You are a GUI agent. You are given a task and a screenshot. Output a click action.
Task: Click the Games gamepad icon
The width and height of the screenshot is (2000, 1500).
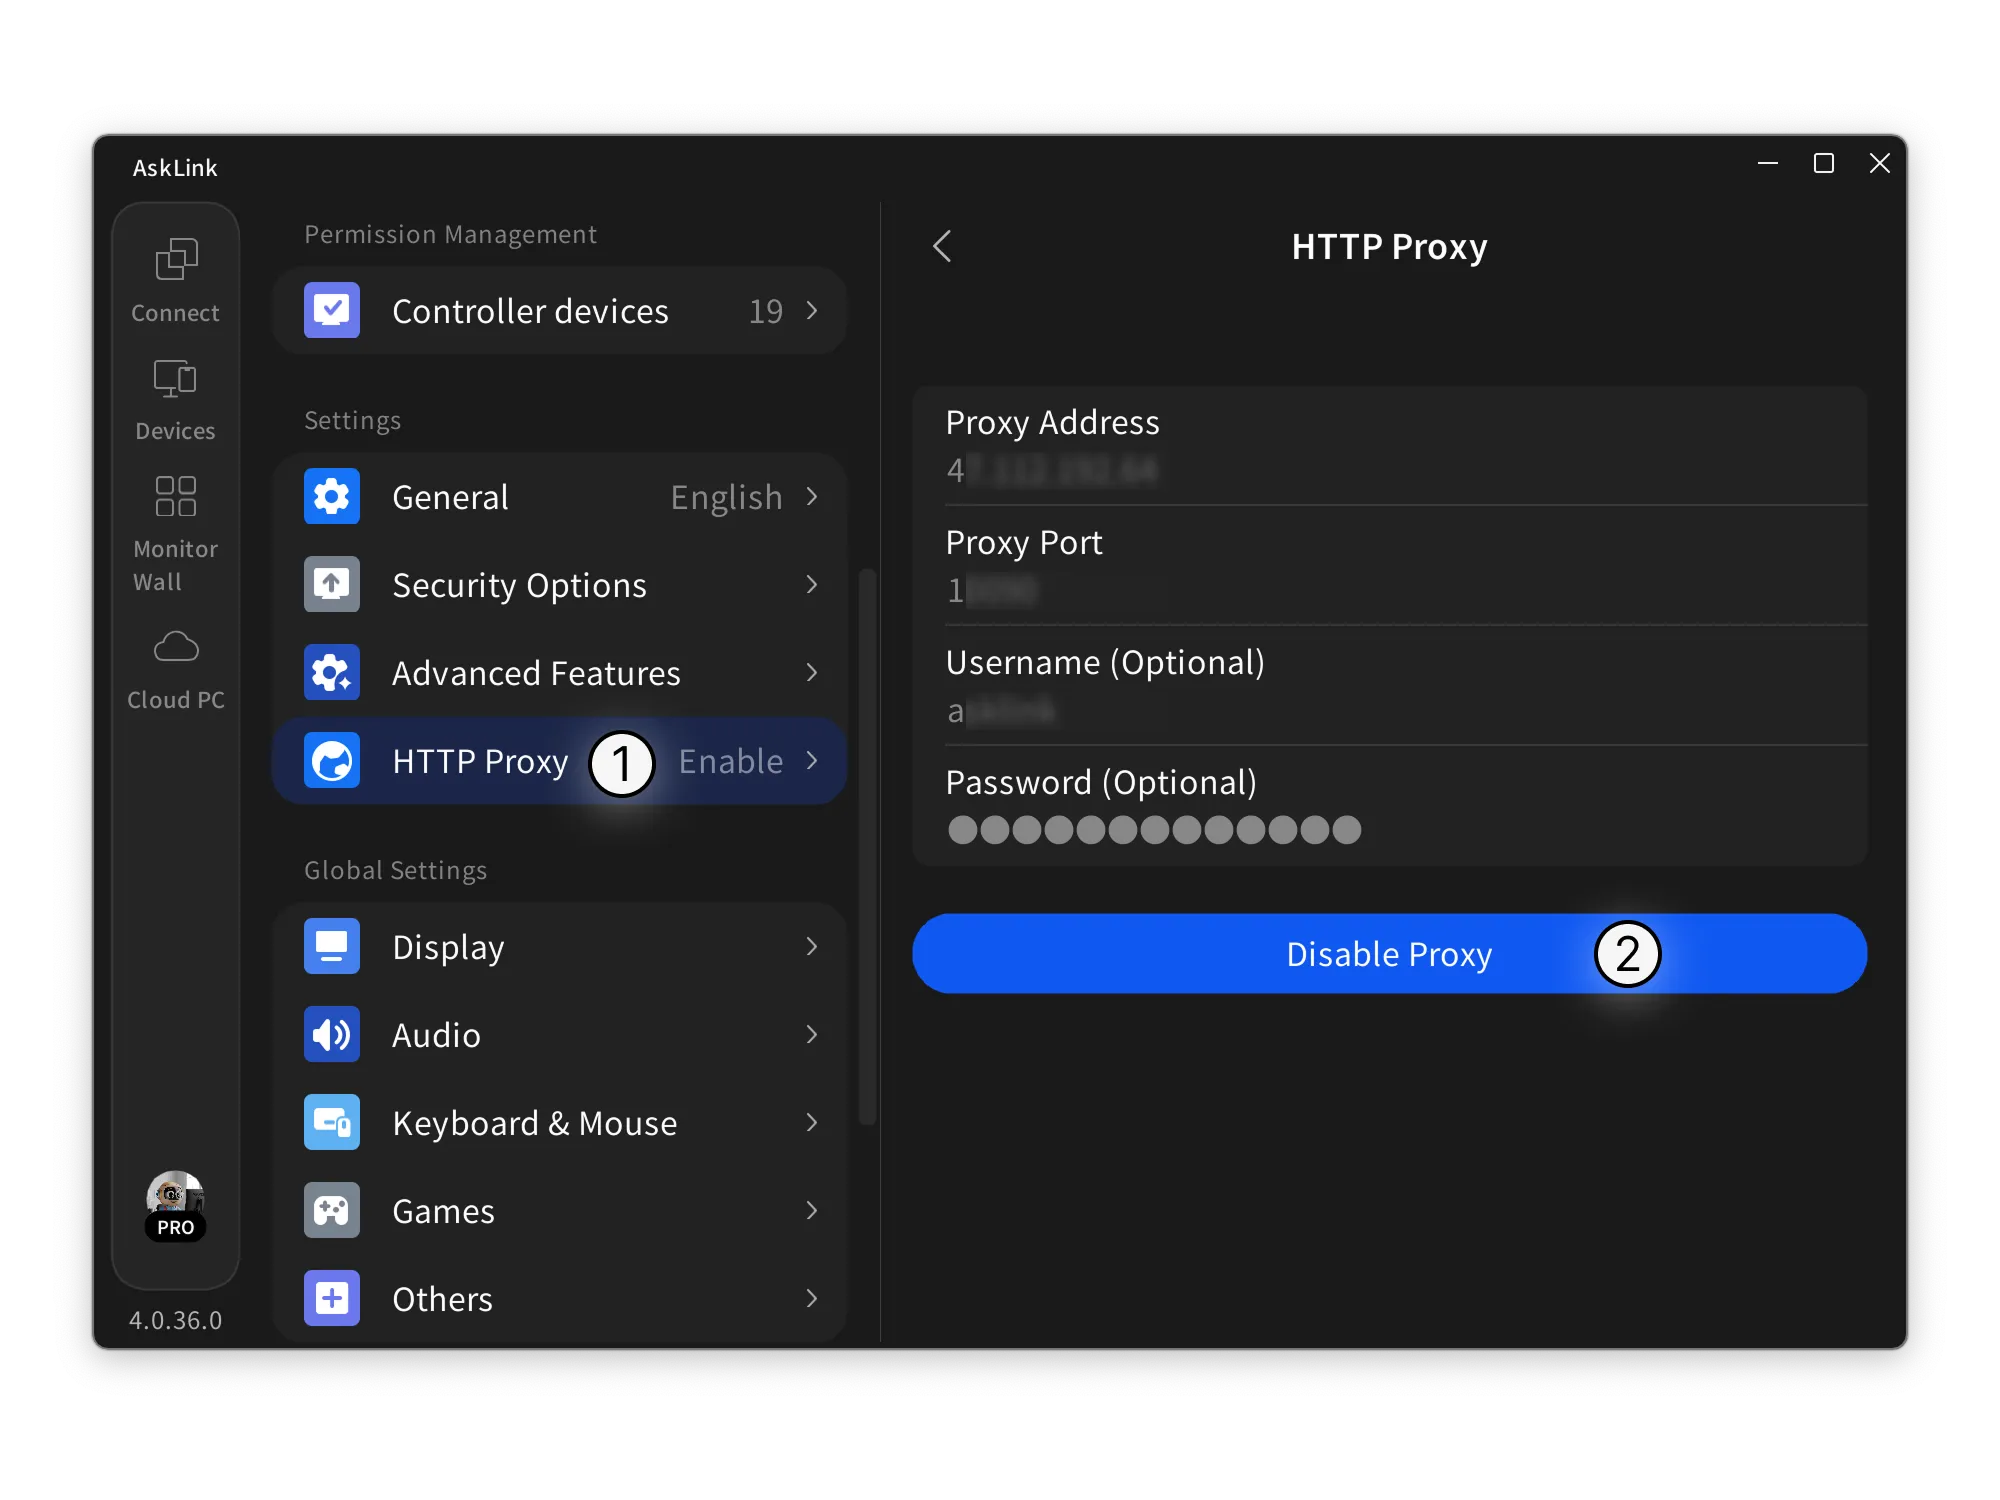point(331,1210)
